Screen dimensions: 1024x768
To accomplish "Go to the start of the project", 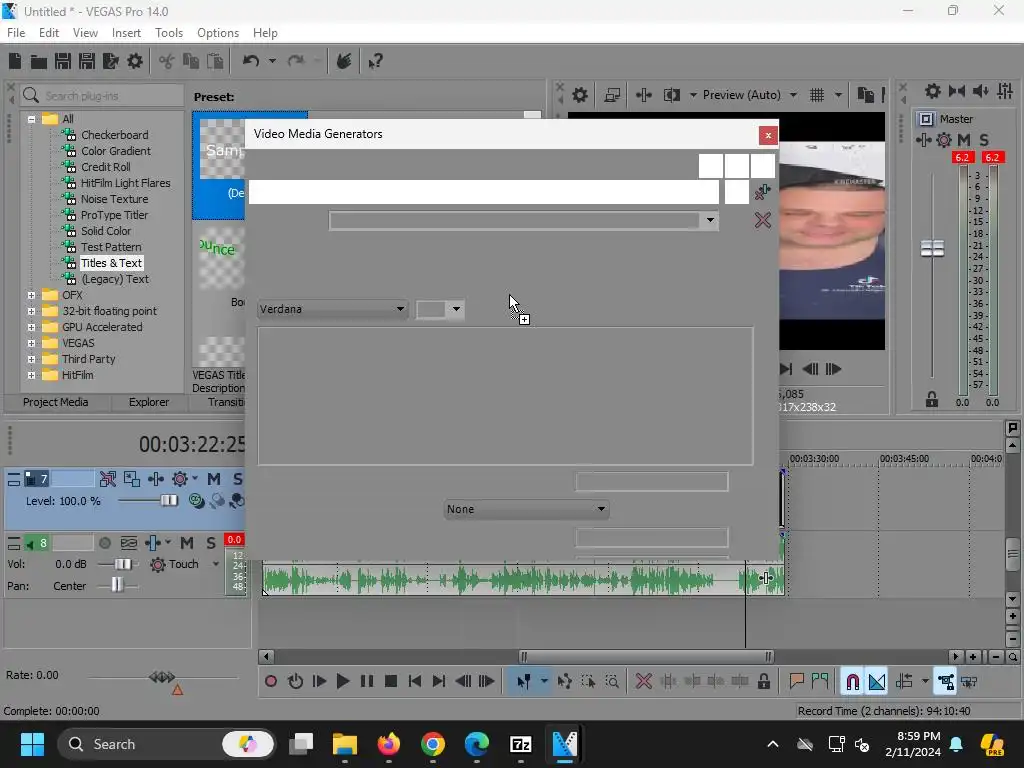I will [415, 682].
